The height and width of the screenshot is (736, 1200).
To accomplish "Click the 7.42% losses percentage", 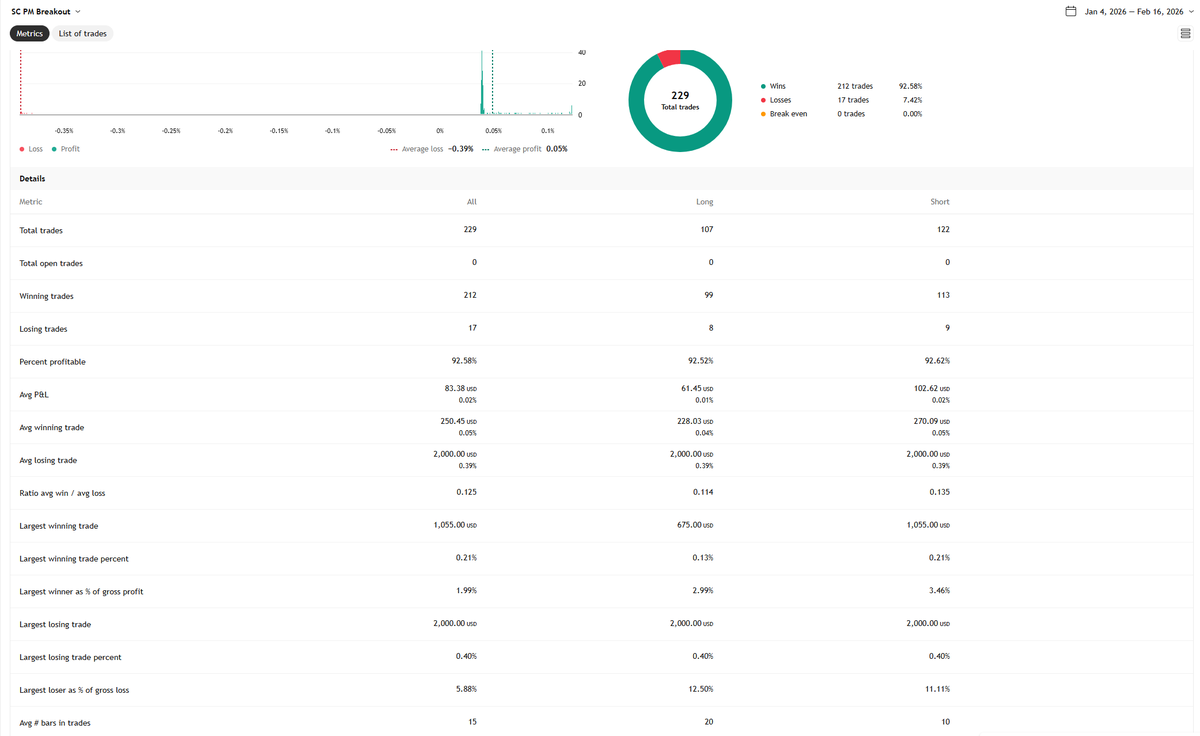I will 912,100.
